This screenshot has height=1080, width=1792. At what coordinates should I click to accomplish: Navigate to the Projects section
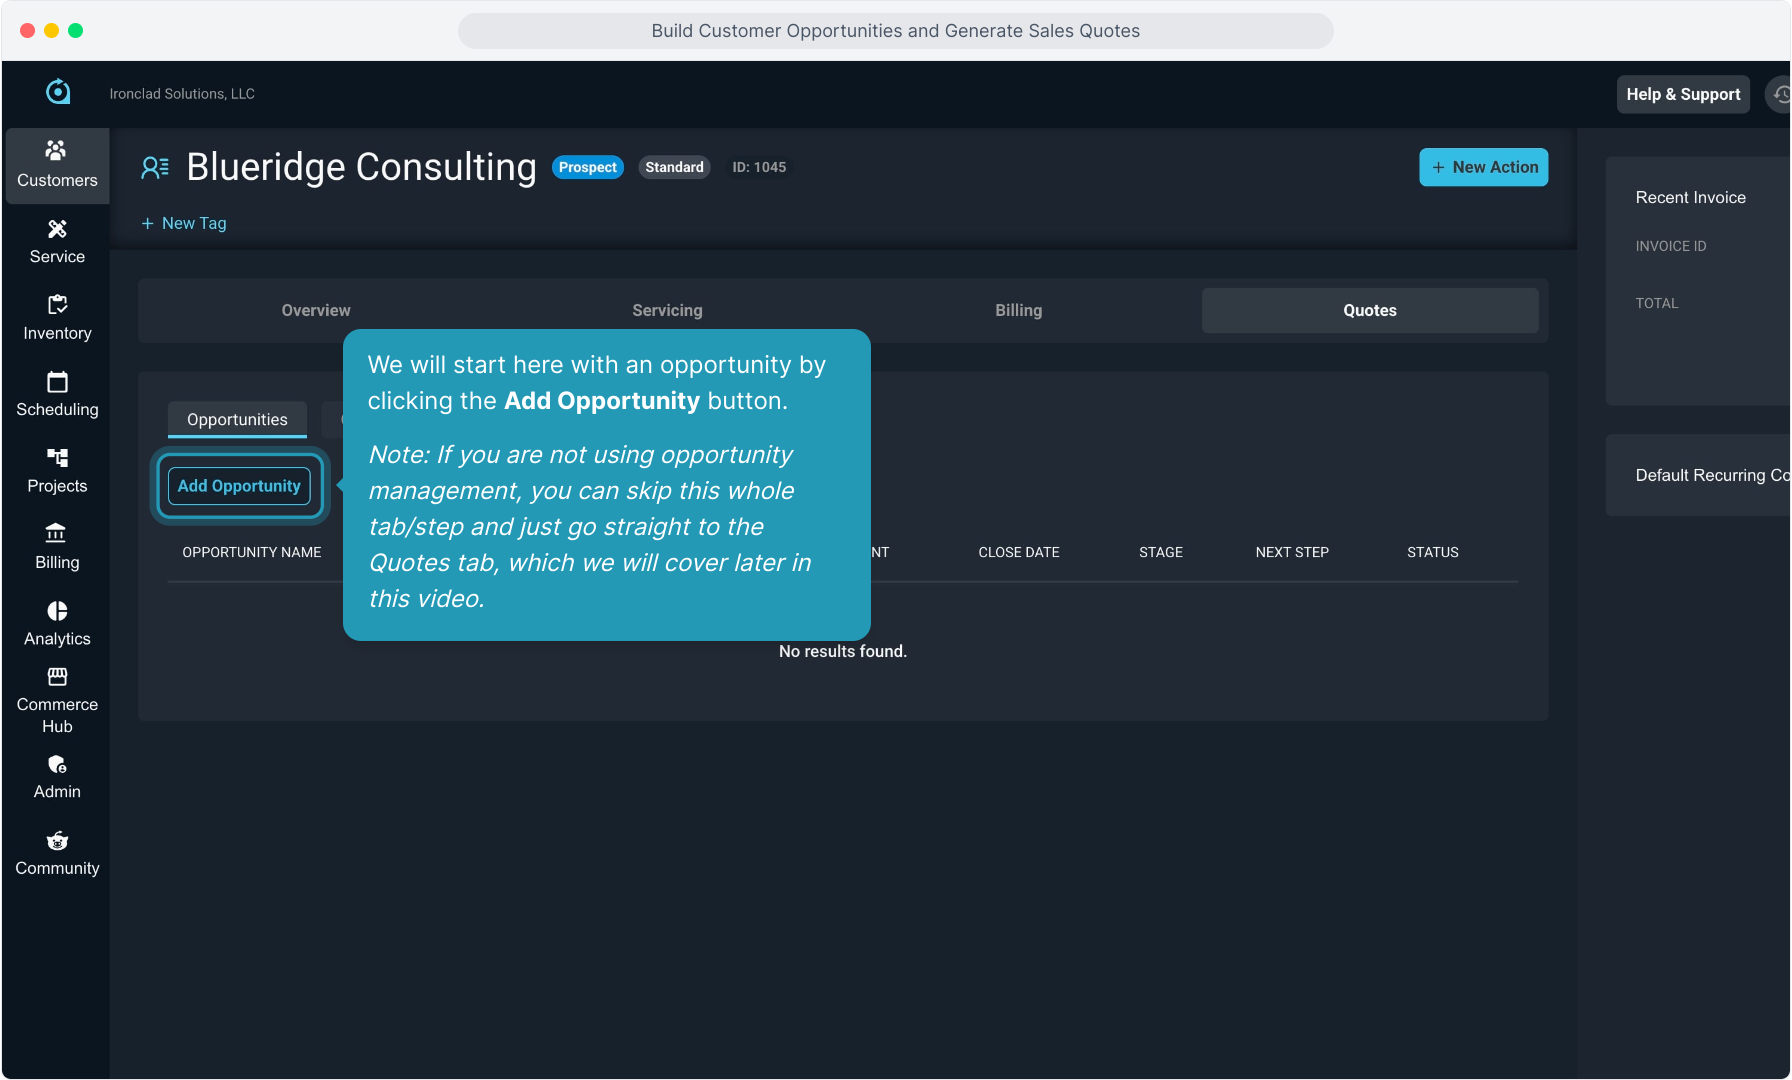tap(57, 471)
